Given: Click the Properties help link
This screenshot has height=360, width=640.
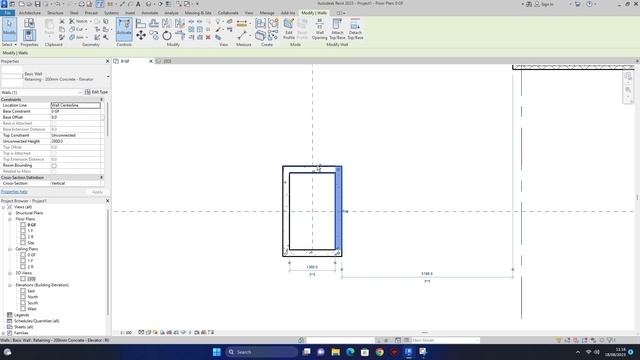Looking at the screenshot, I should pos(14,192).
